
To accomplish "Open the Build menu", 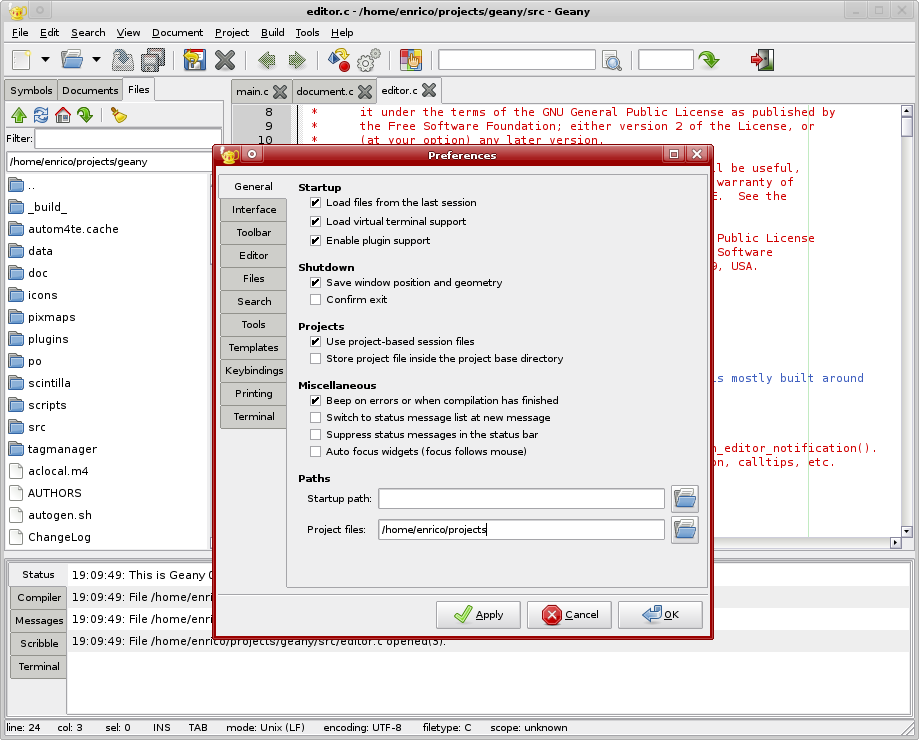I will tap(273, 33).
